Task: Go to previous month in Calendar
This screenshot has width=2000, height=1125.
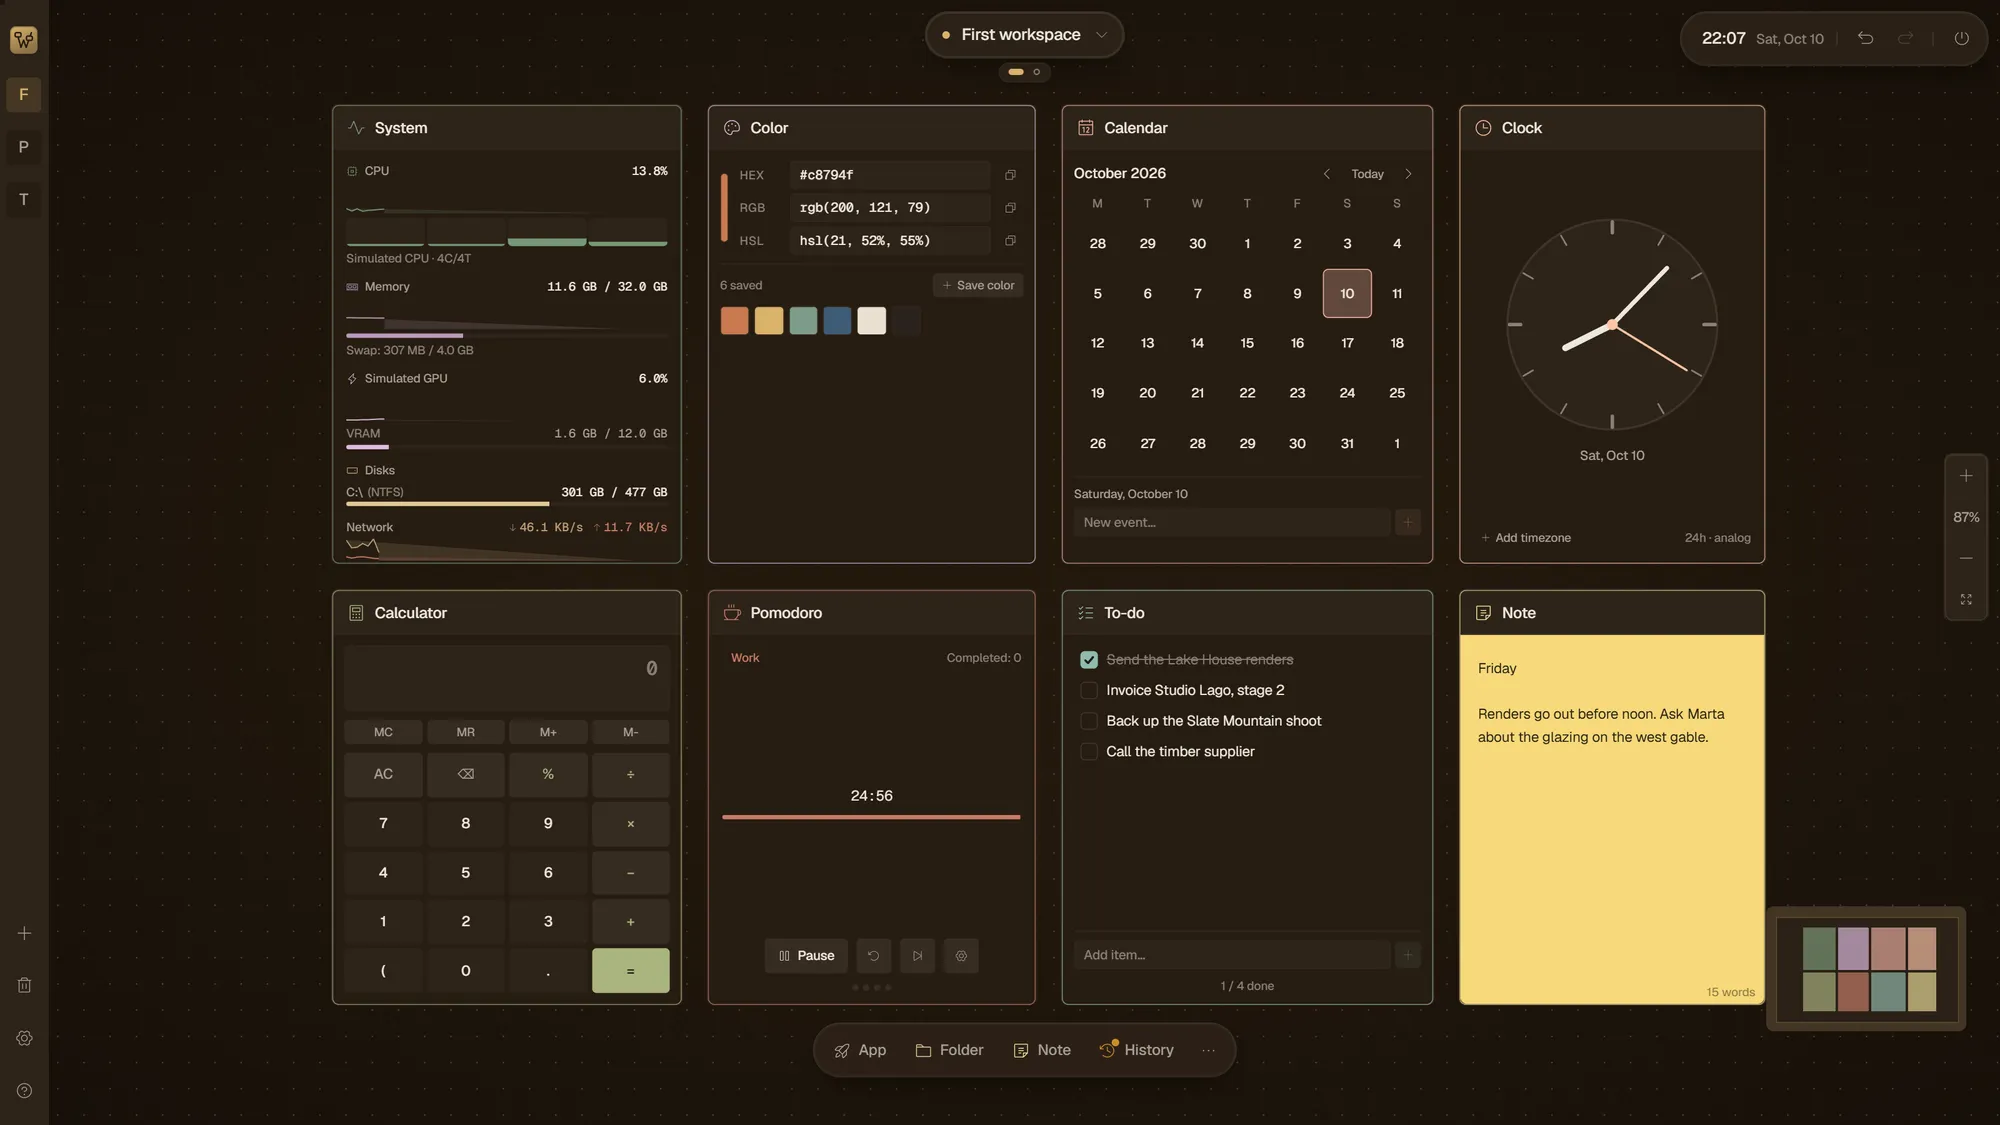Action: coord(1326,174)
